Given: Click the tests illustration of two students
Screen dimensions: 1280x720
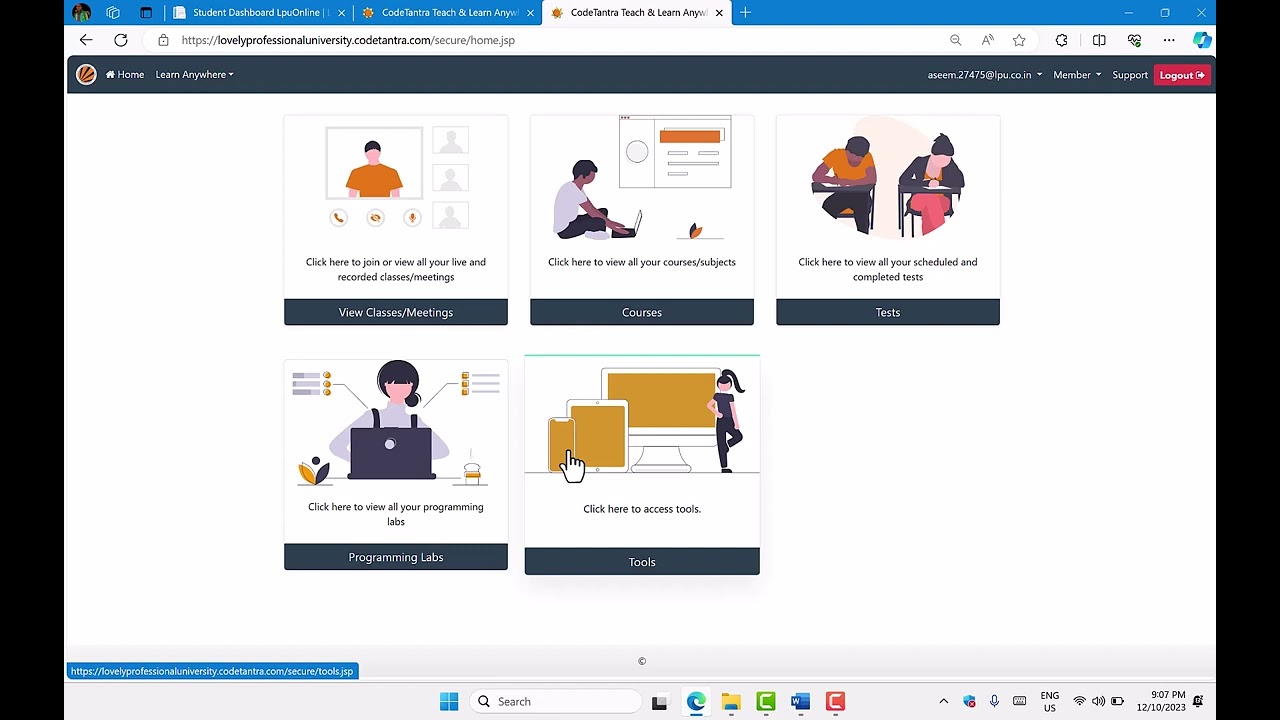Looking at the screenshot, I should pos(888,178).
